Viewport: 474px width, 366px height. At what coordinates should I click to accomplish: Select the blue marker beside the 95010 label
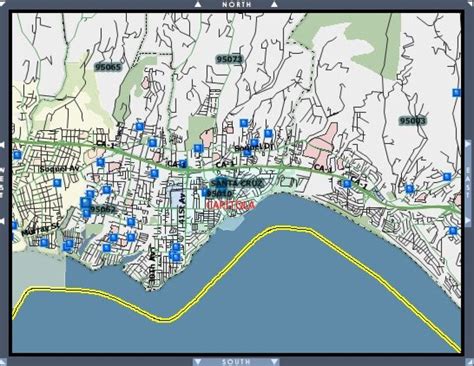[205, 192]
